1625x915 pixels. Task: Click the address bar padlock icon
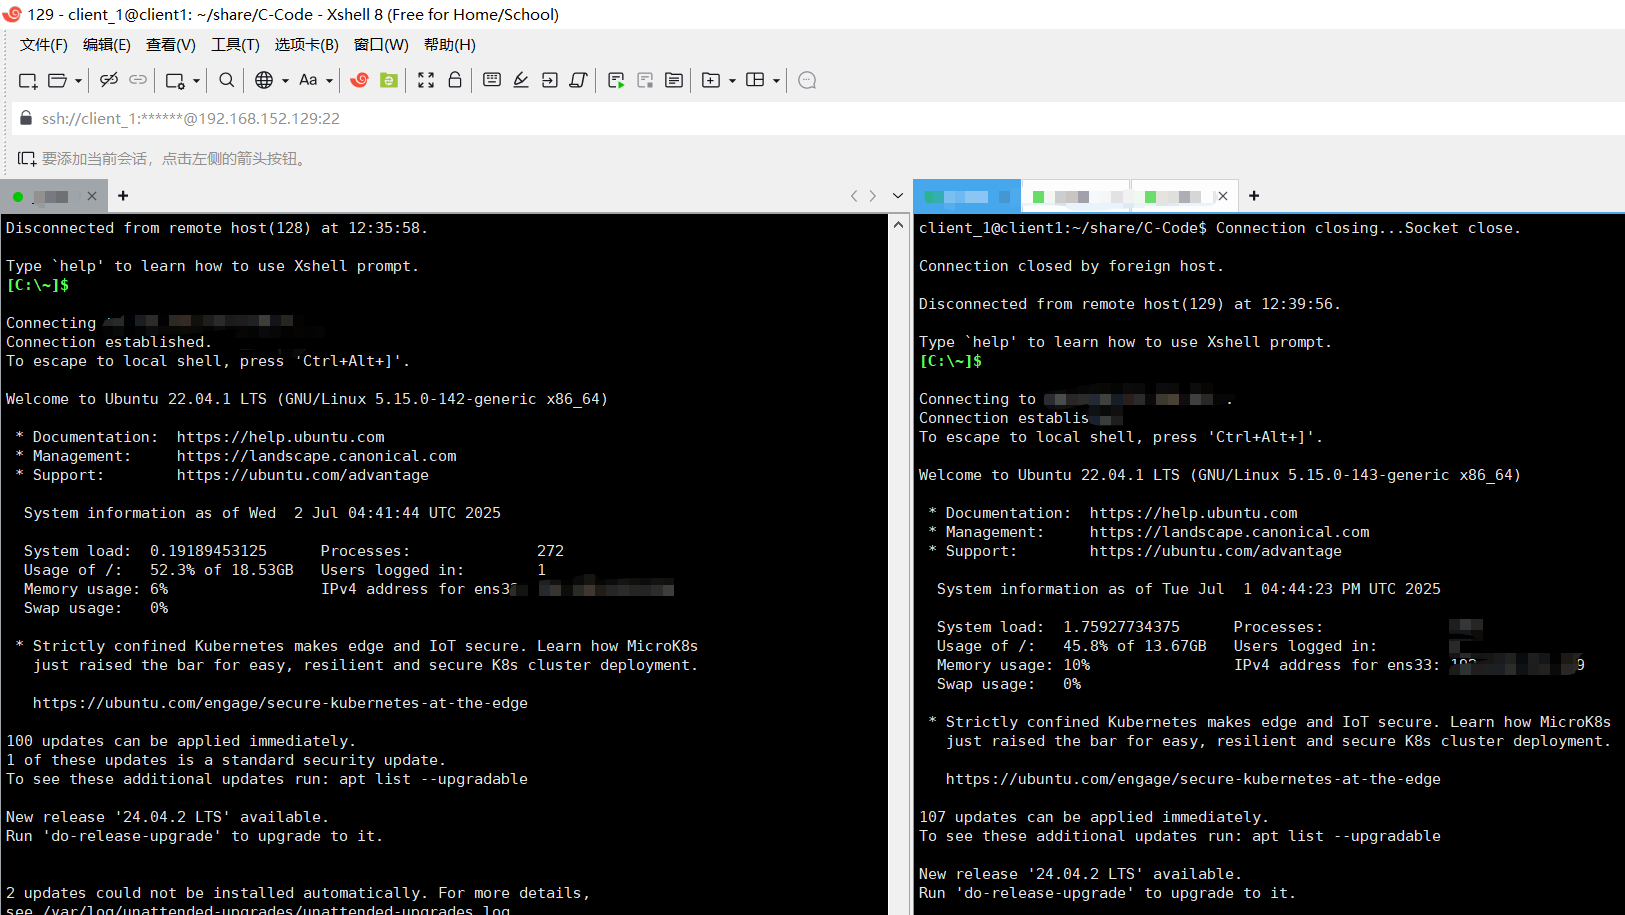click(26, 118)
